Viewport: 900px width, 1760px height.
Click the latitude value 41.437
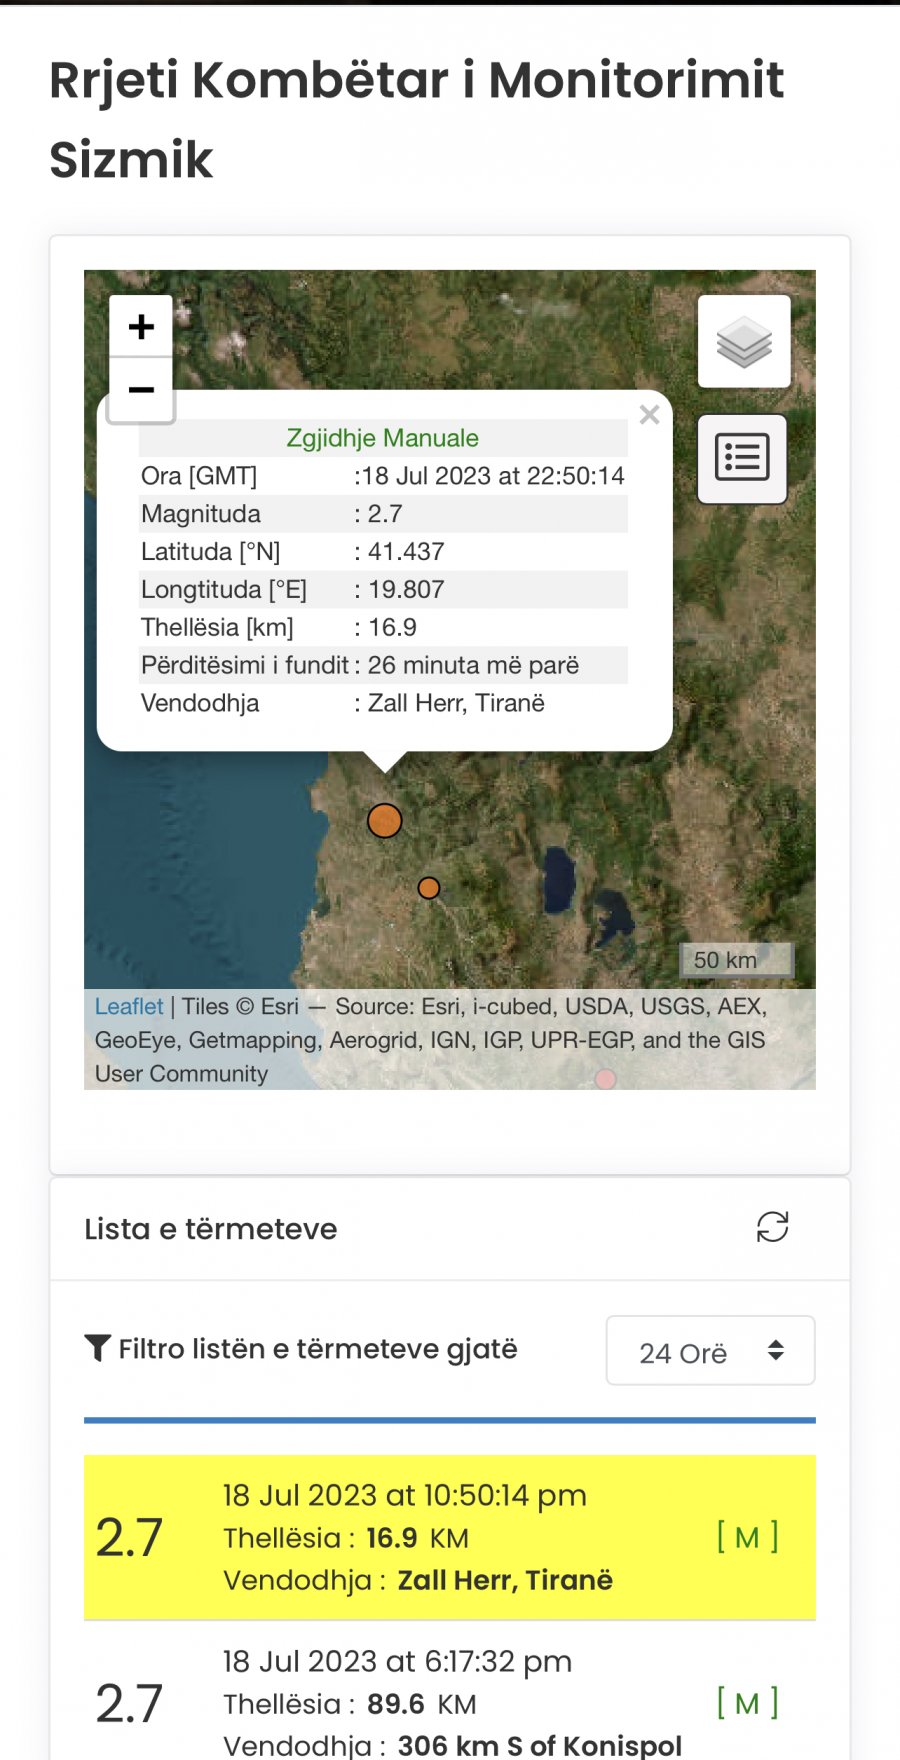coord(406,552)
